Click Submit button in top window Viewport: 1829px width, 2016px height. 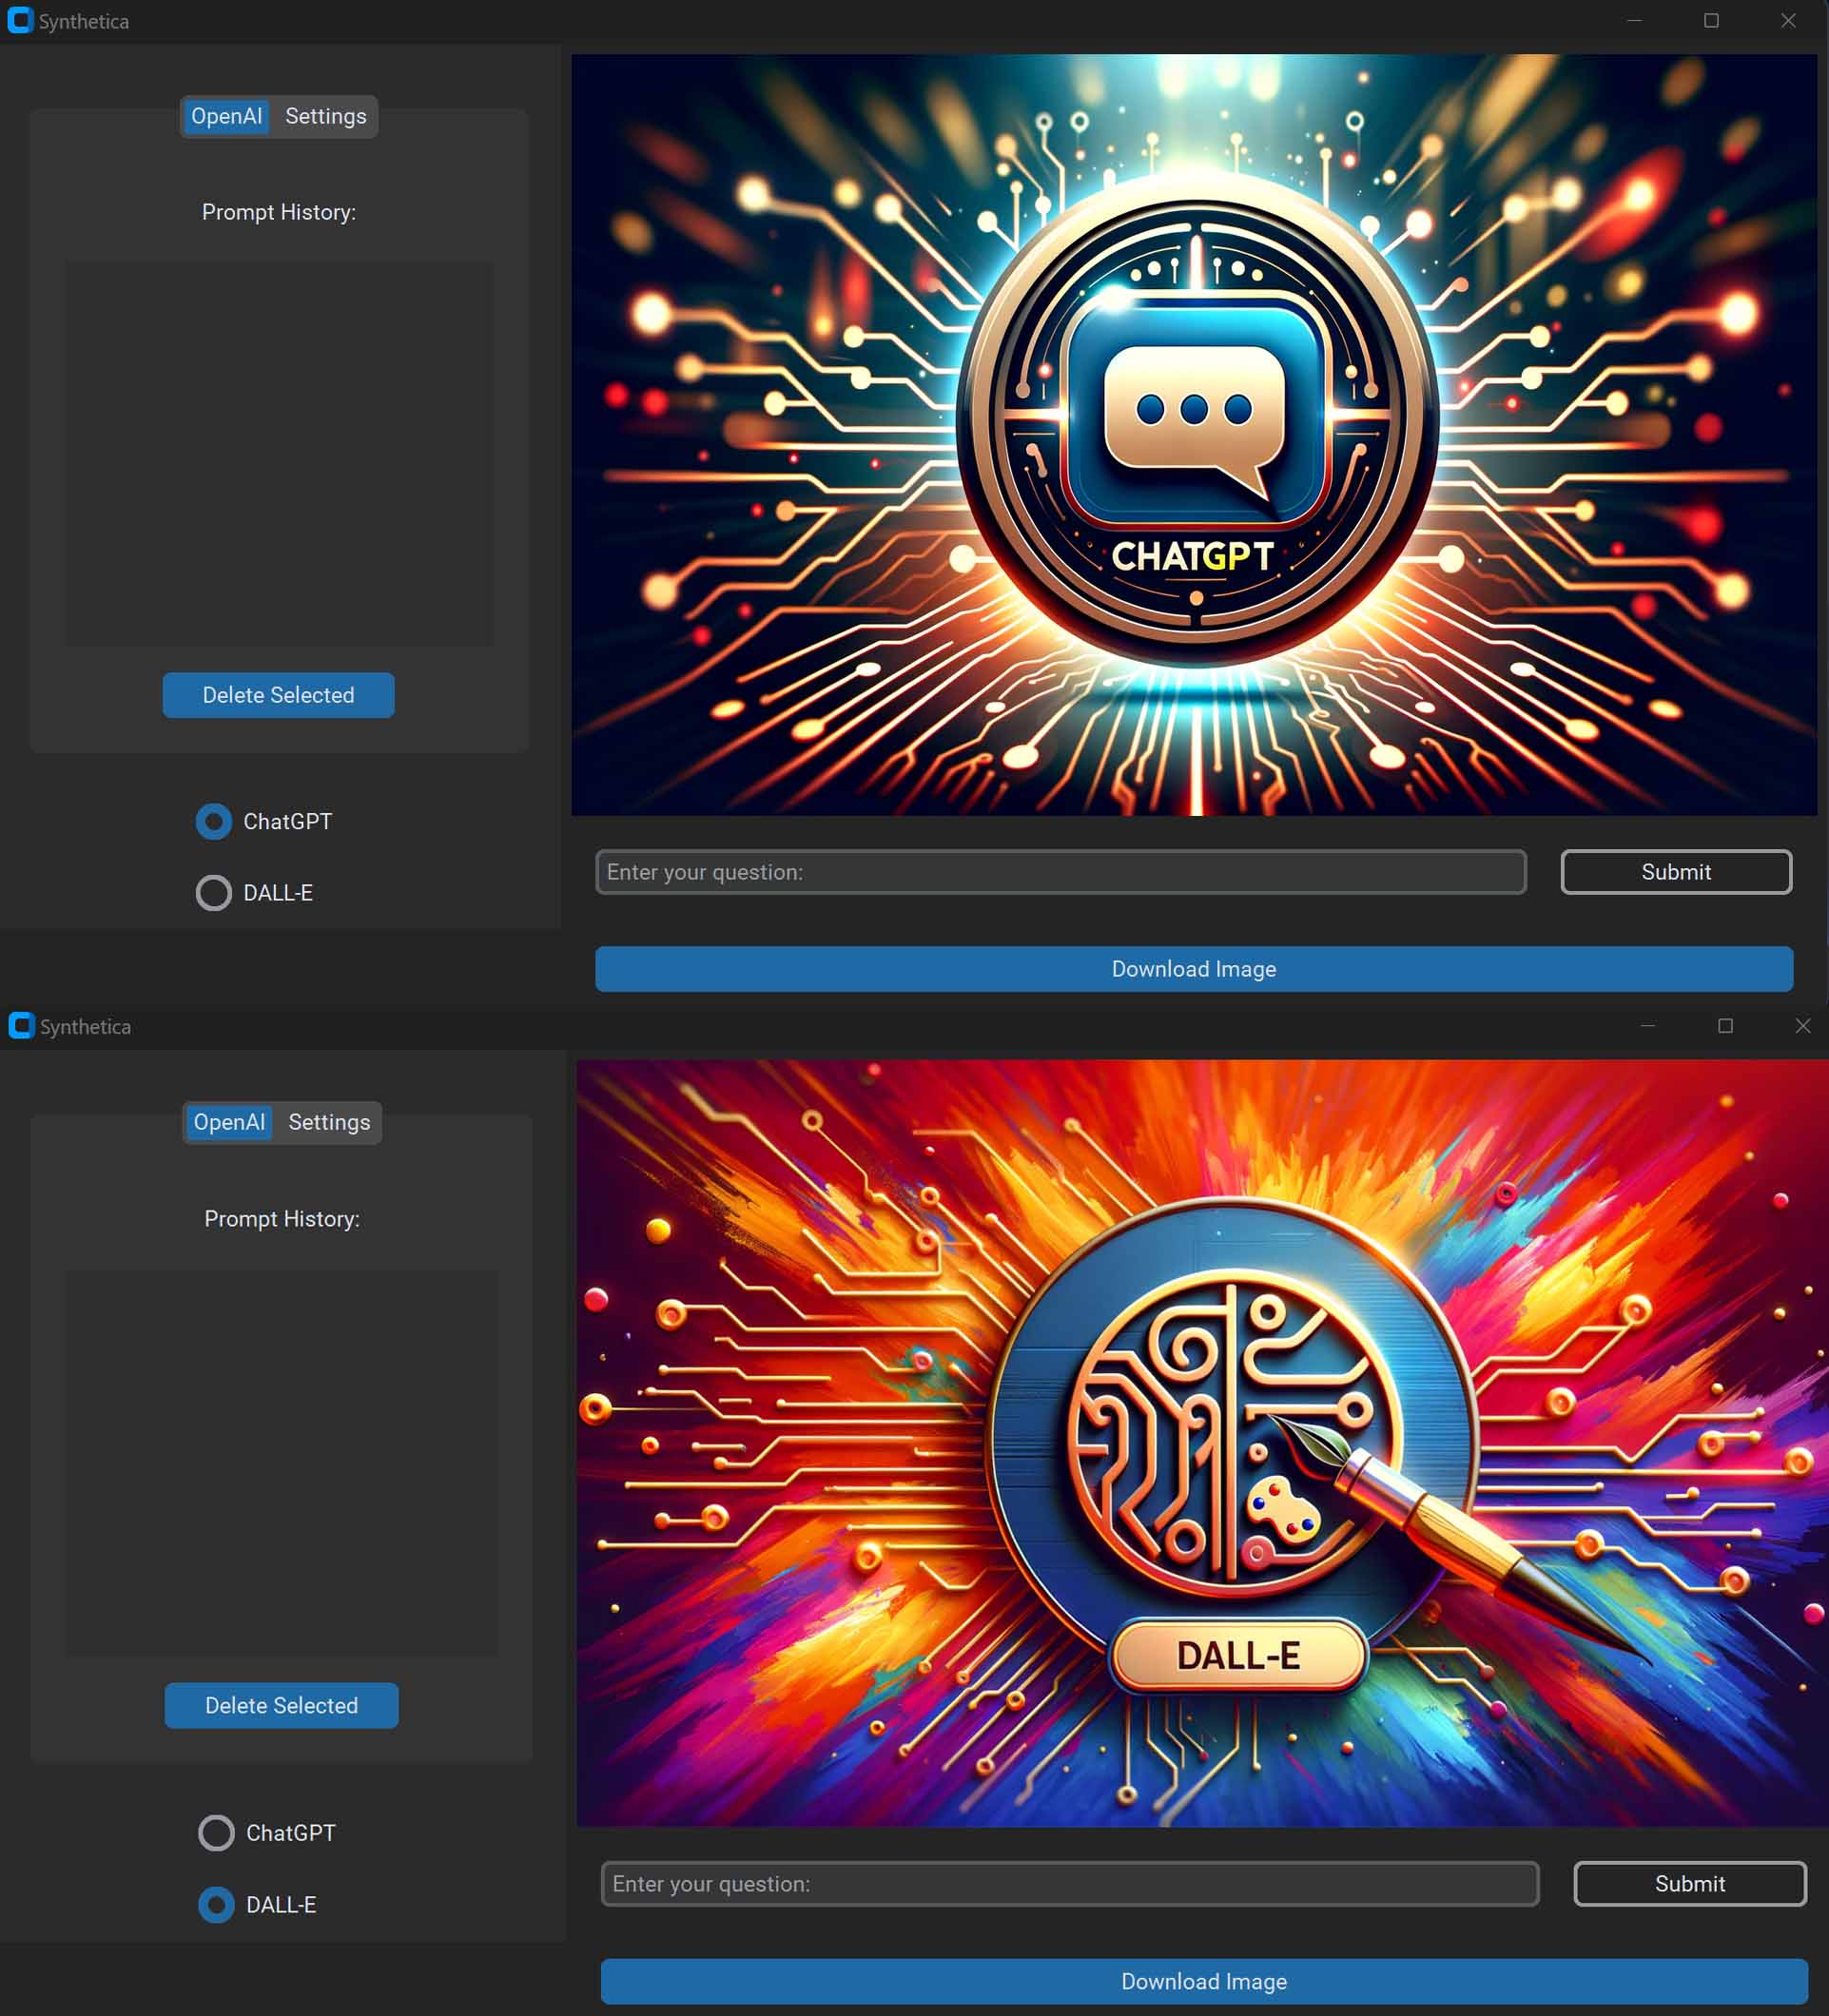click(x=1676, y=872)
